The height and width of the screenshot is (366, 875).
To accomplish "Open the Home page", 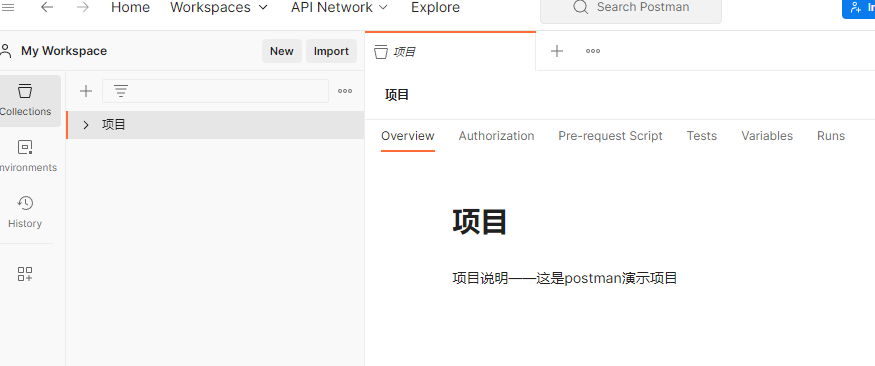I will click(131, 7).
